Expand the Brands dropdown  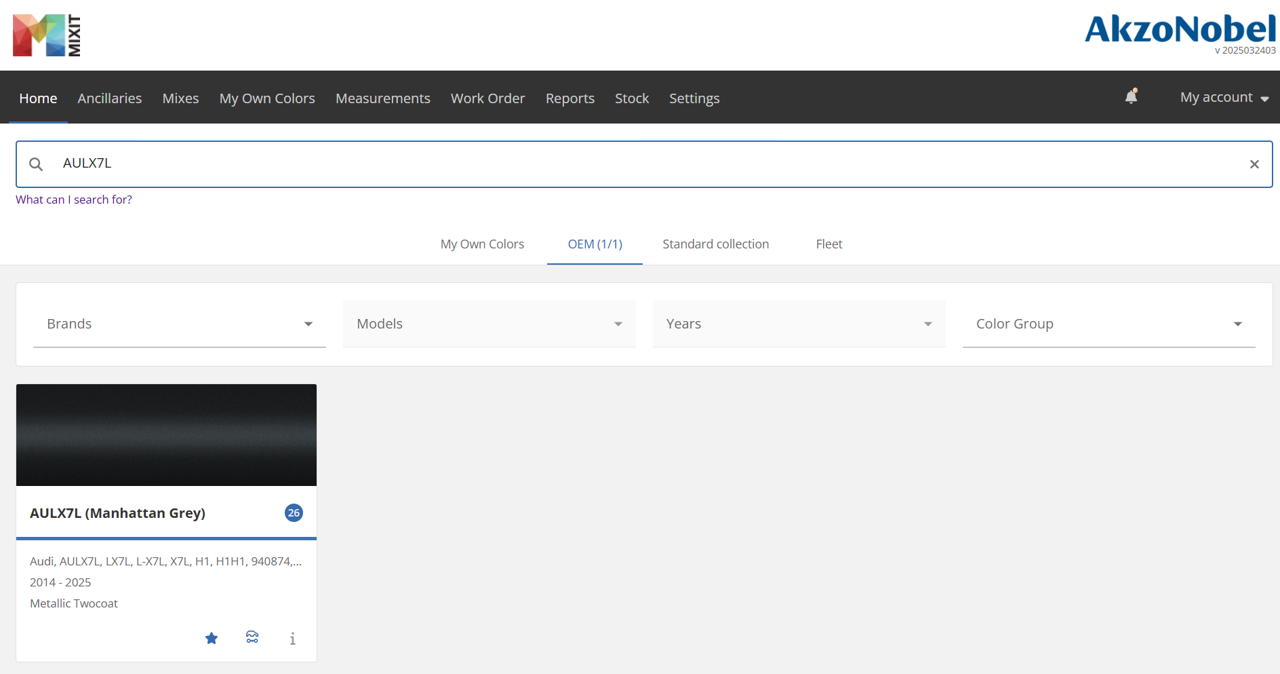[180, 324]
